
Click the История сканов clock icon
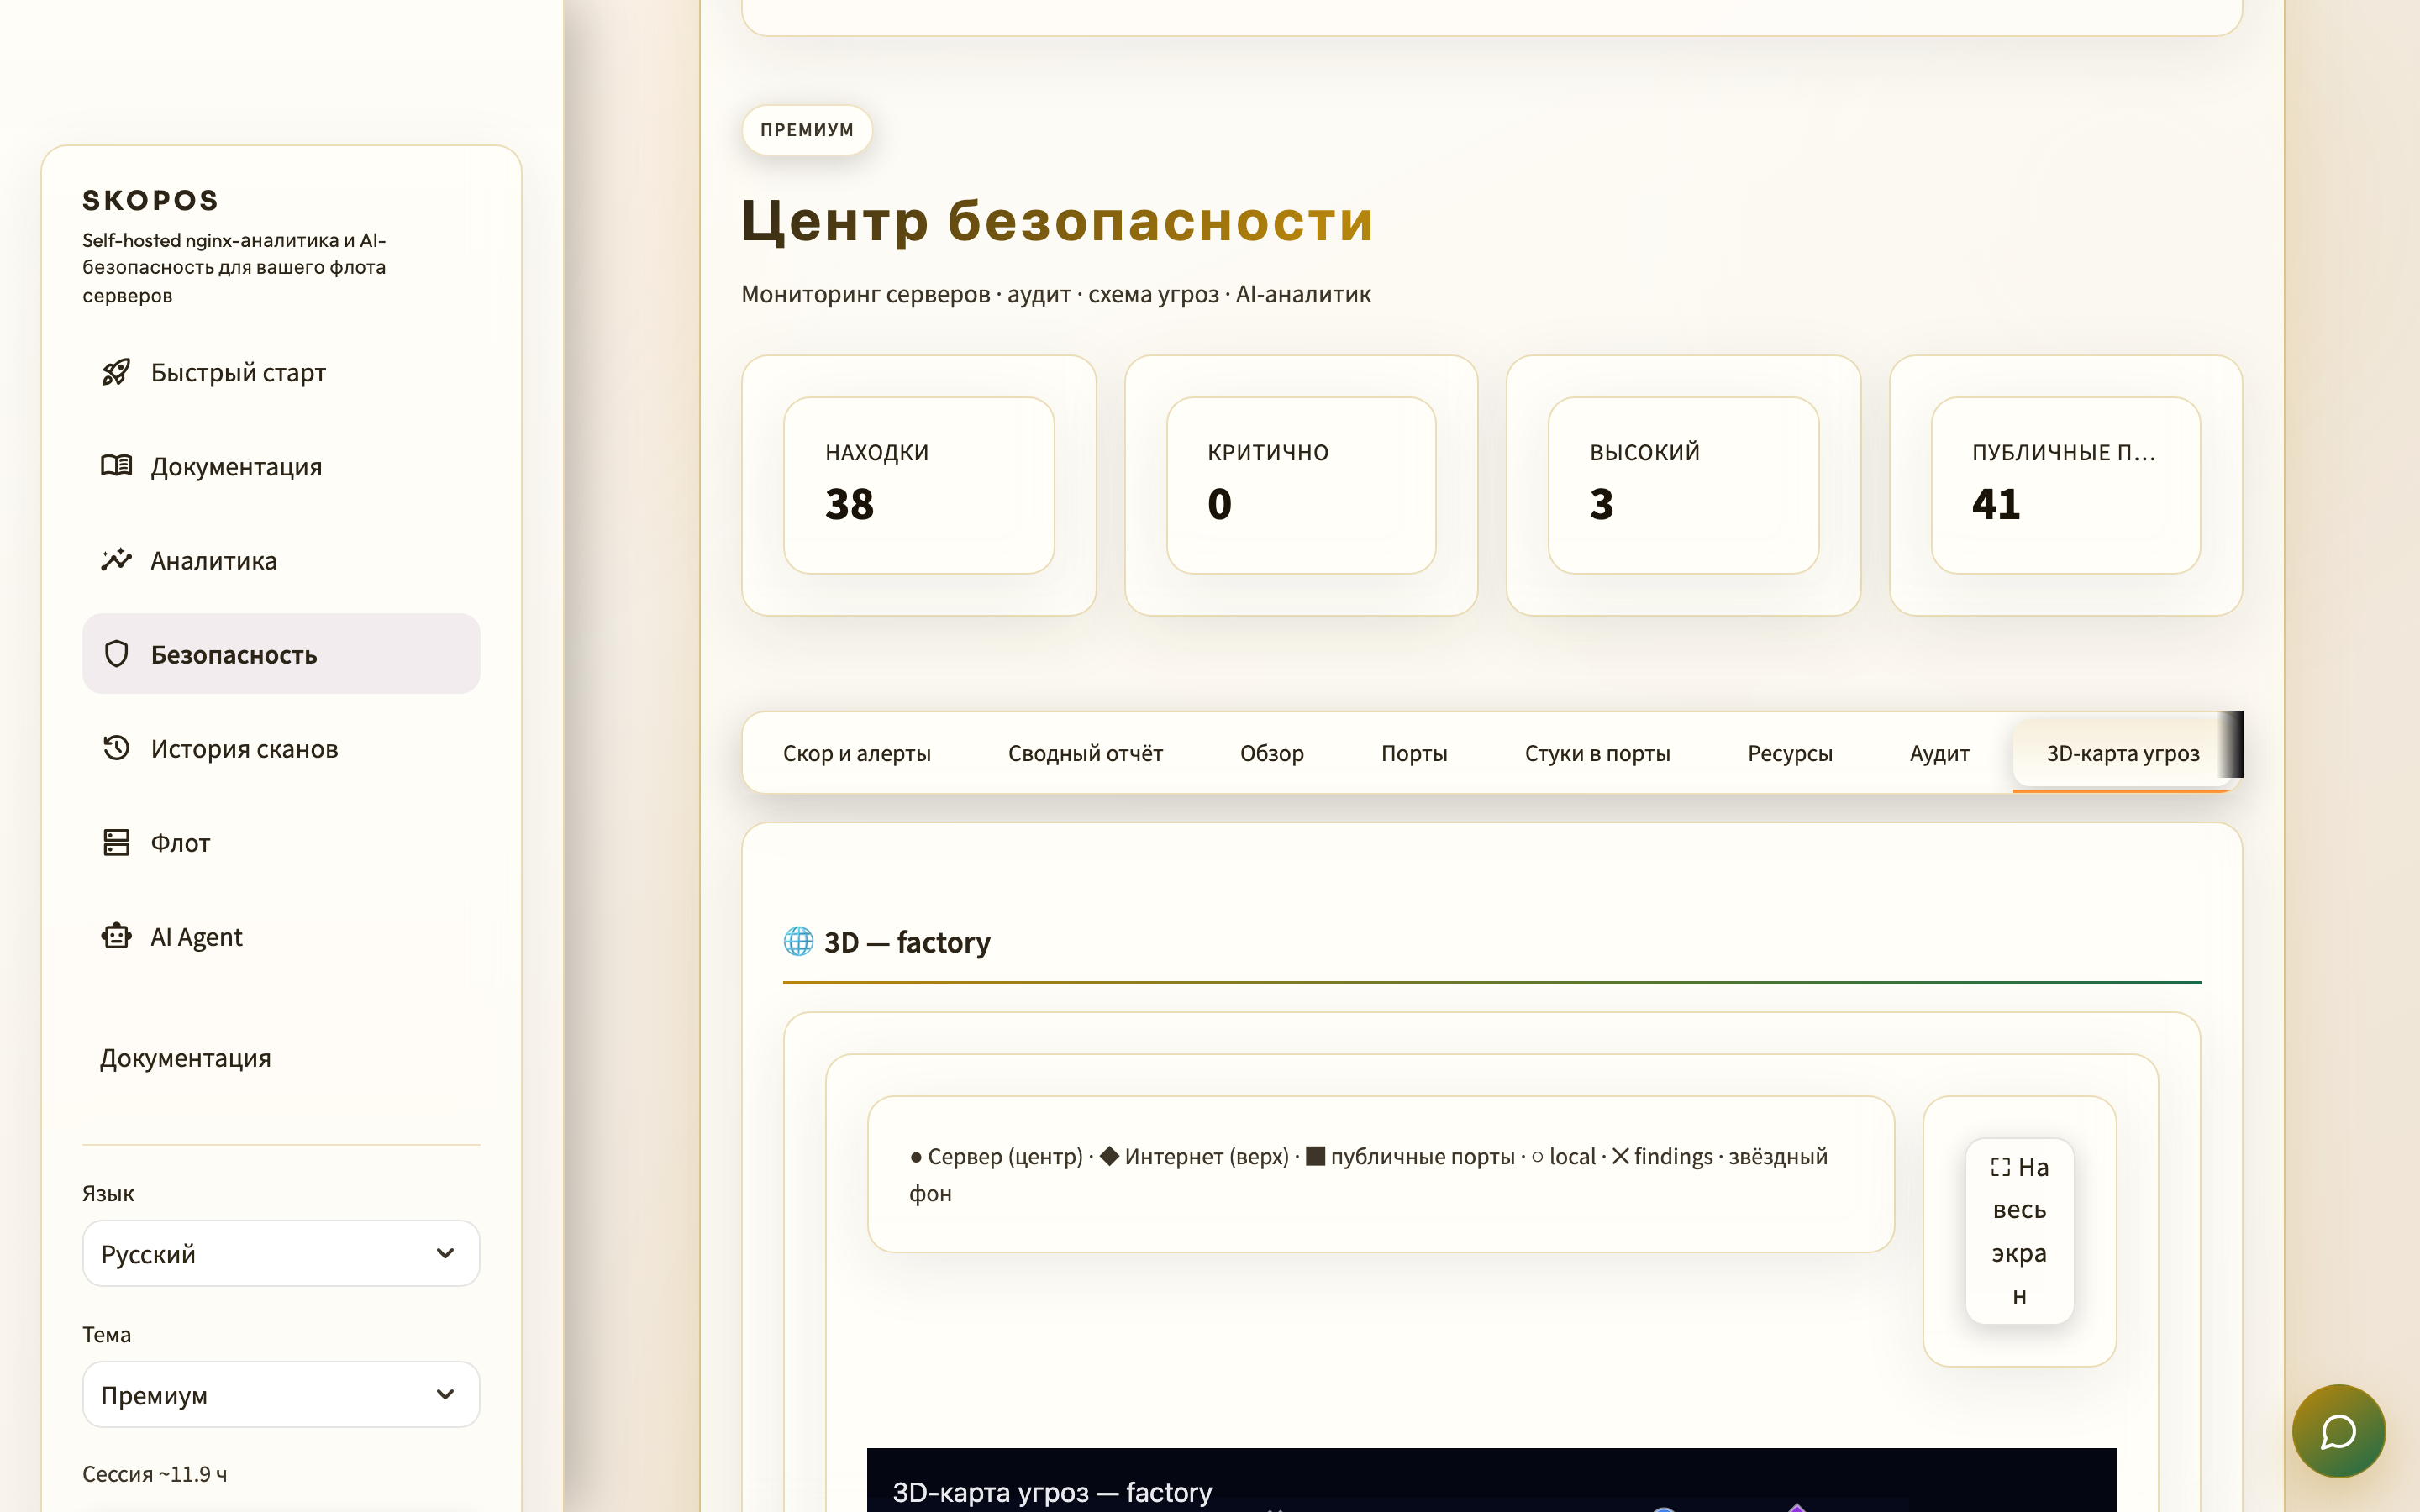[x=116, y=748]
